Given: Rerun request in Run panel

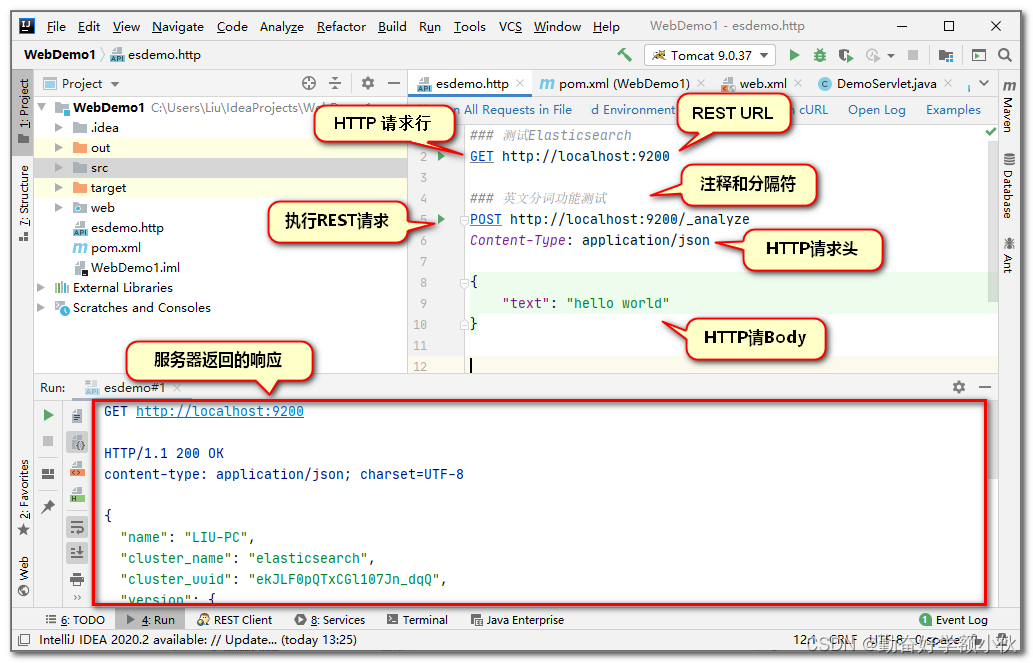Looking at the screenshot, I should [x=48, y=415].
